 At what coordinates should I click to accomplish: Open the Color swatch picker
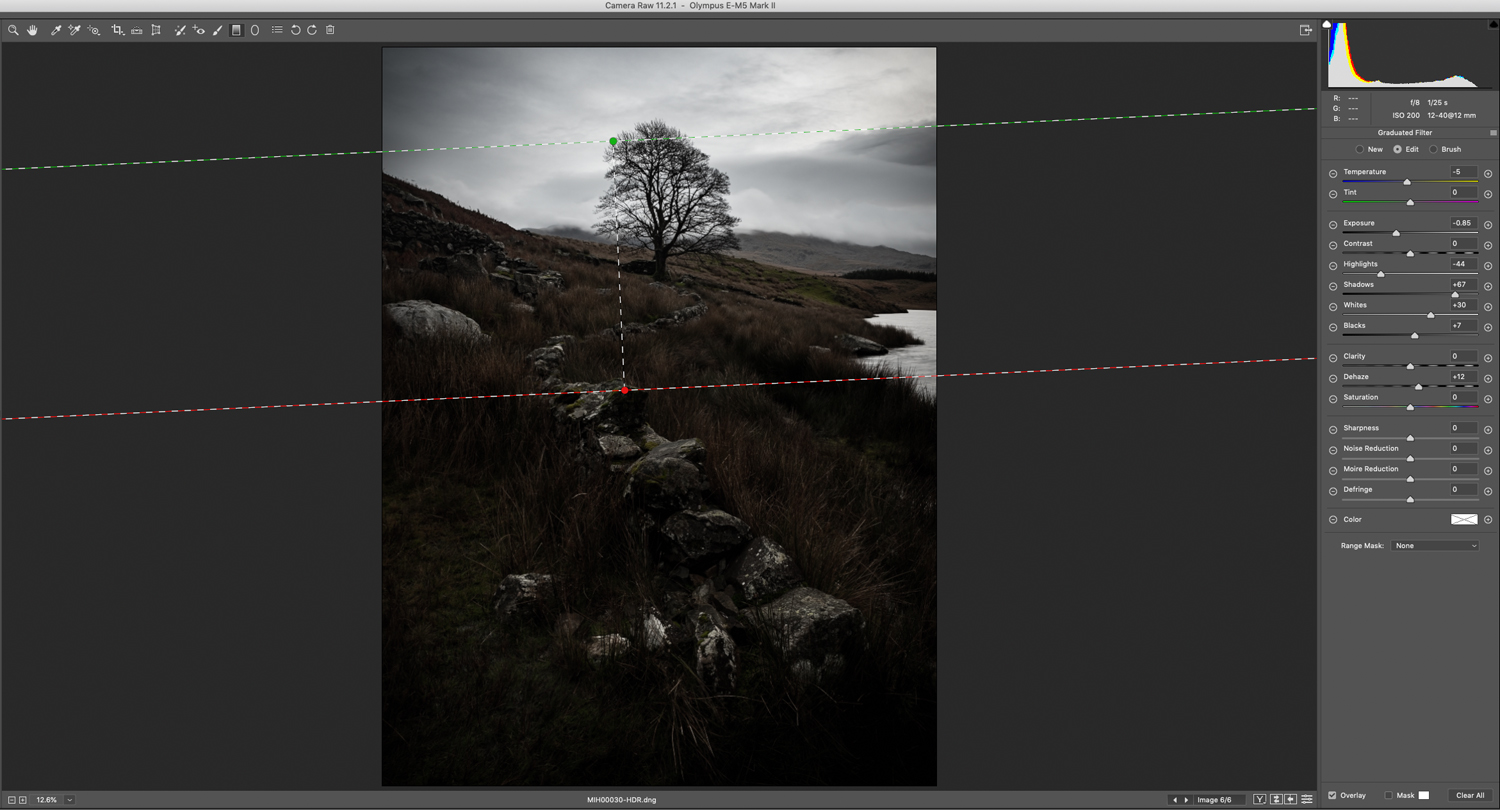pyautogui.click(x=1464, y=520)
